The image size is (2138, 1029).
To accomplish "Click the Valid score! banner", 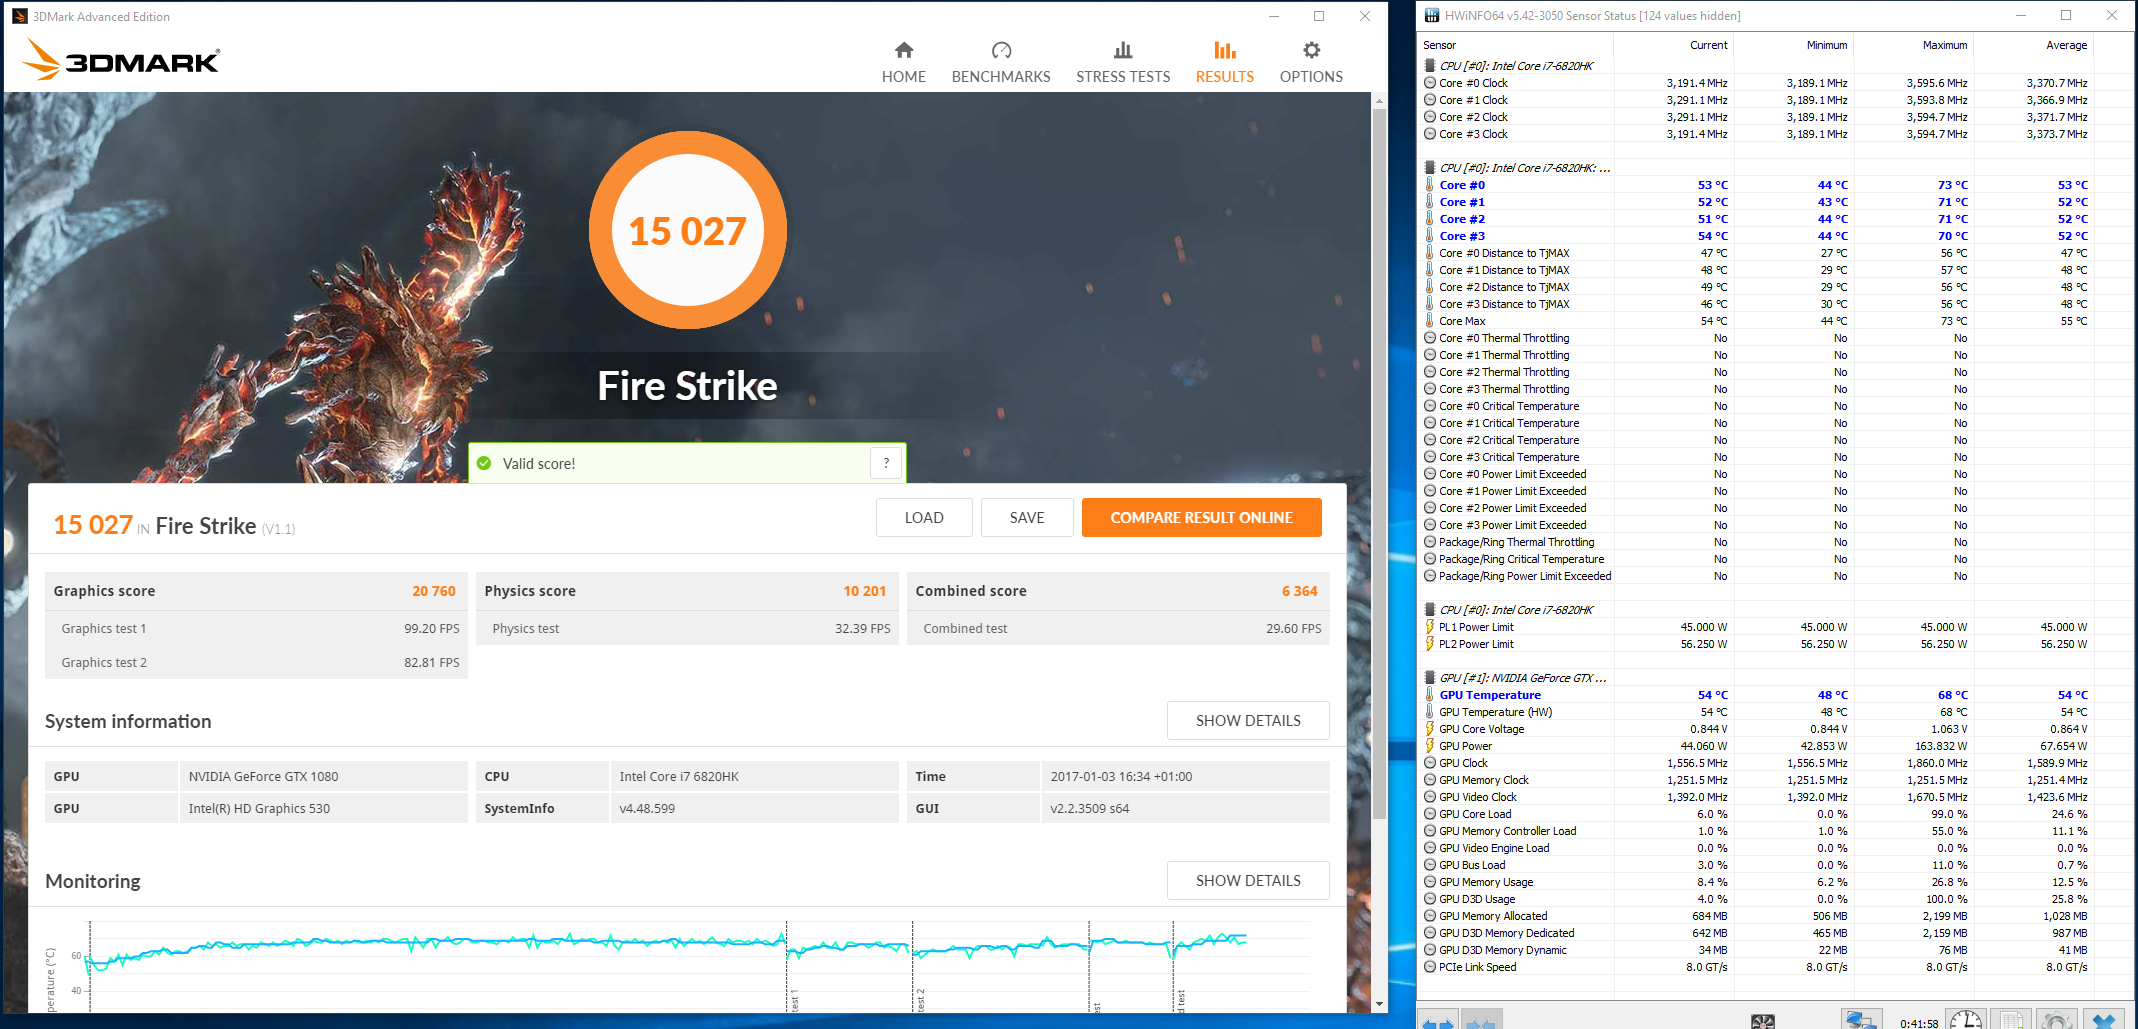I will coord(687,463).
